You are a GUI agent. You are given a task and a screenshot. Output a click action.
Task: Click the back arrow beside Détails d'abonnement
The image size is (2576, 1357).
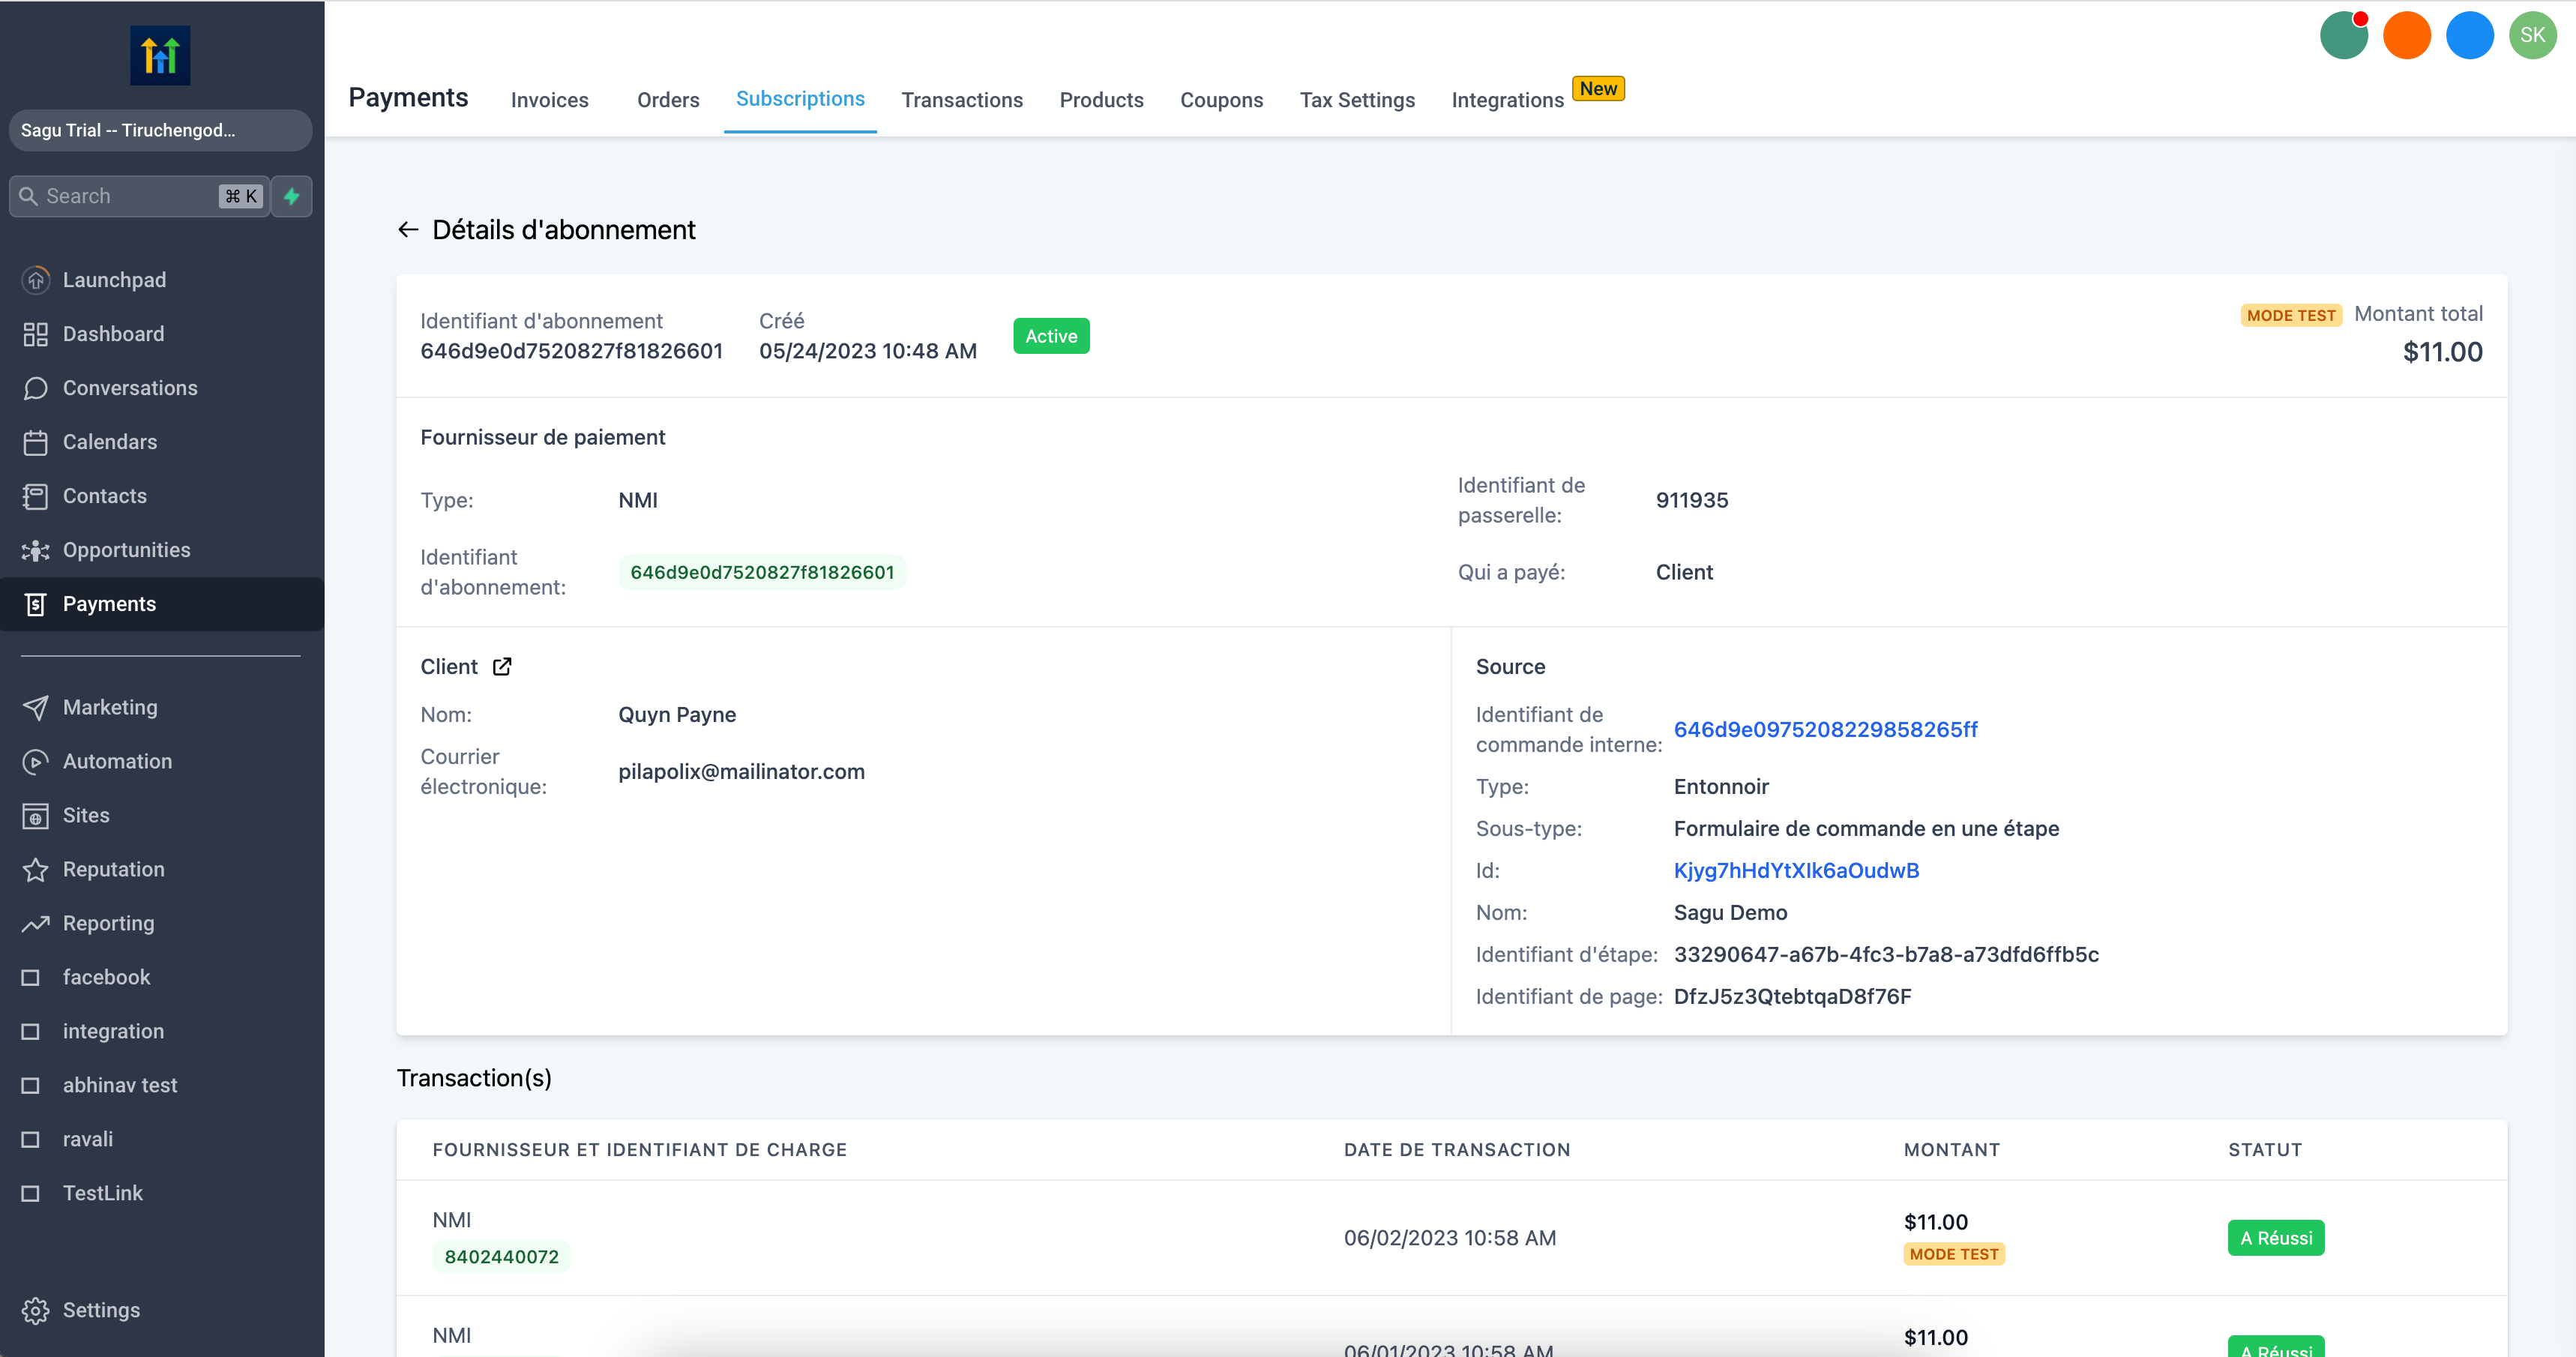[x=407, y=230]
